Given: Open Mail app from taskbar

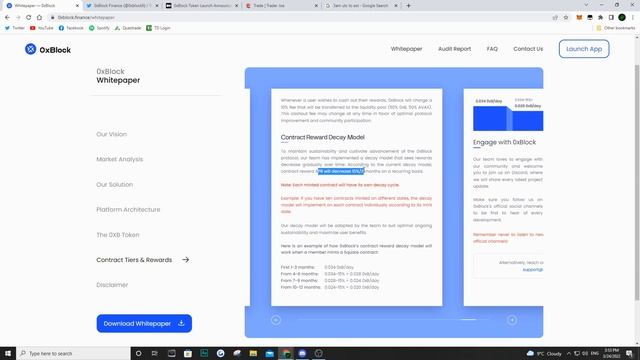Looking at the screenshot, I should [x=269, y=353].
